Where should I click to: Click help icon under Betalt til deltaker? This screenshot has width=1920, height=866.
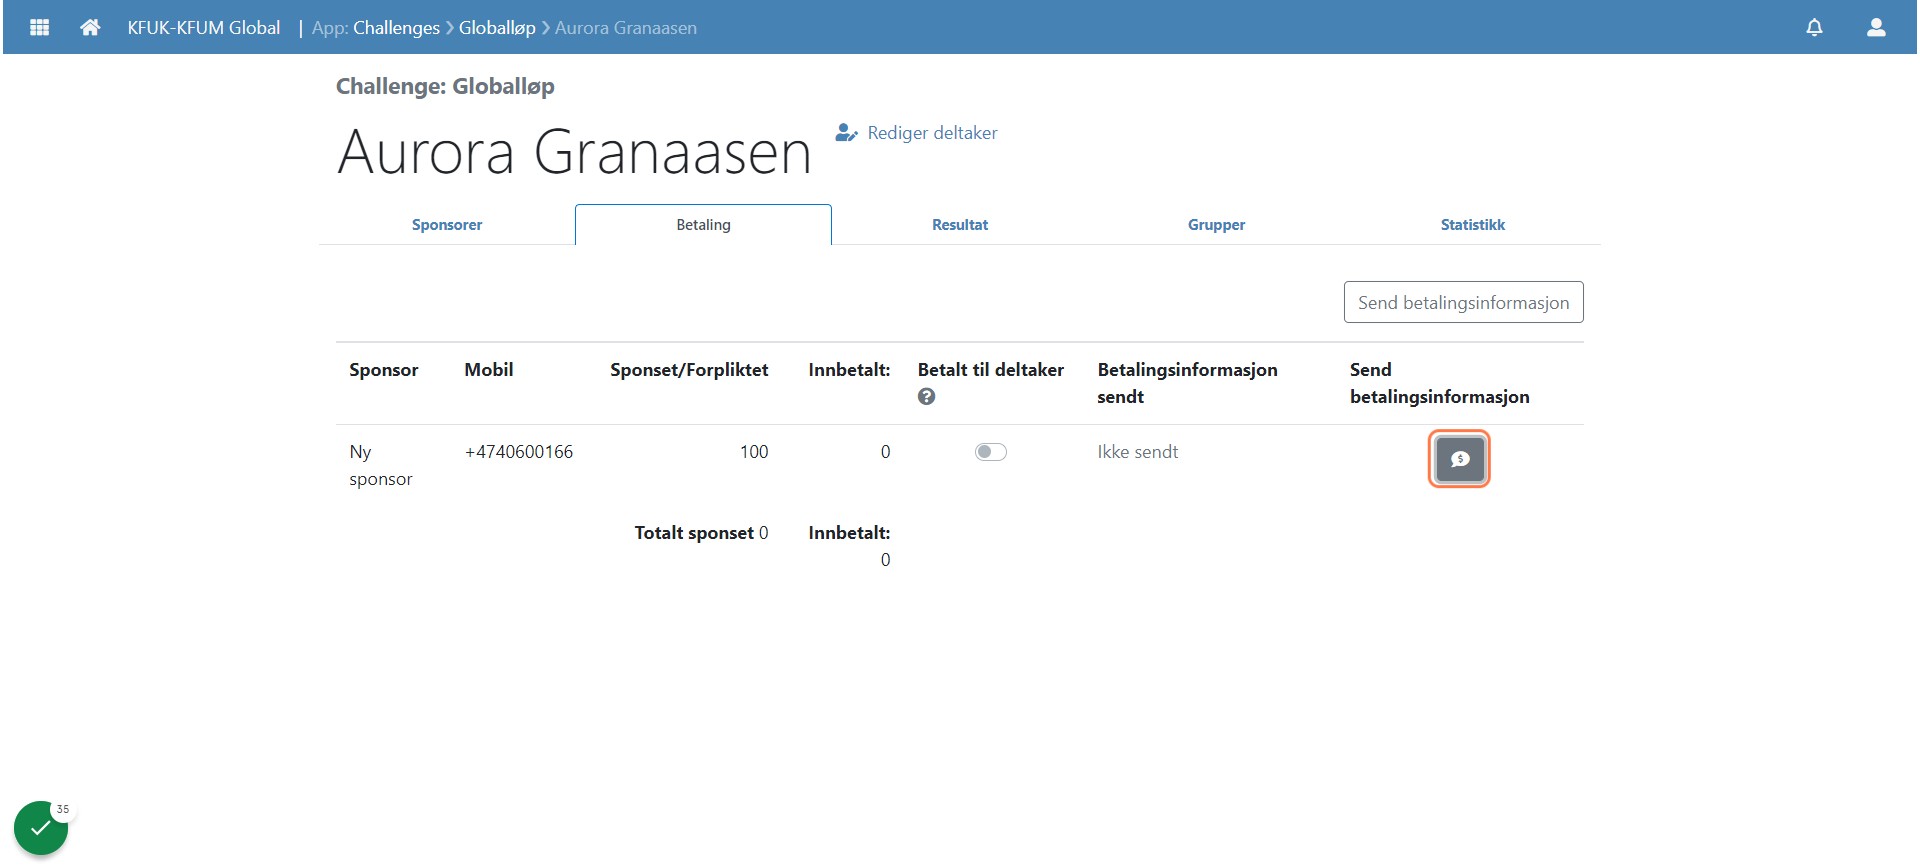(x=927, y=397)
